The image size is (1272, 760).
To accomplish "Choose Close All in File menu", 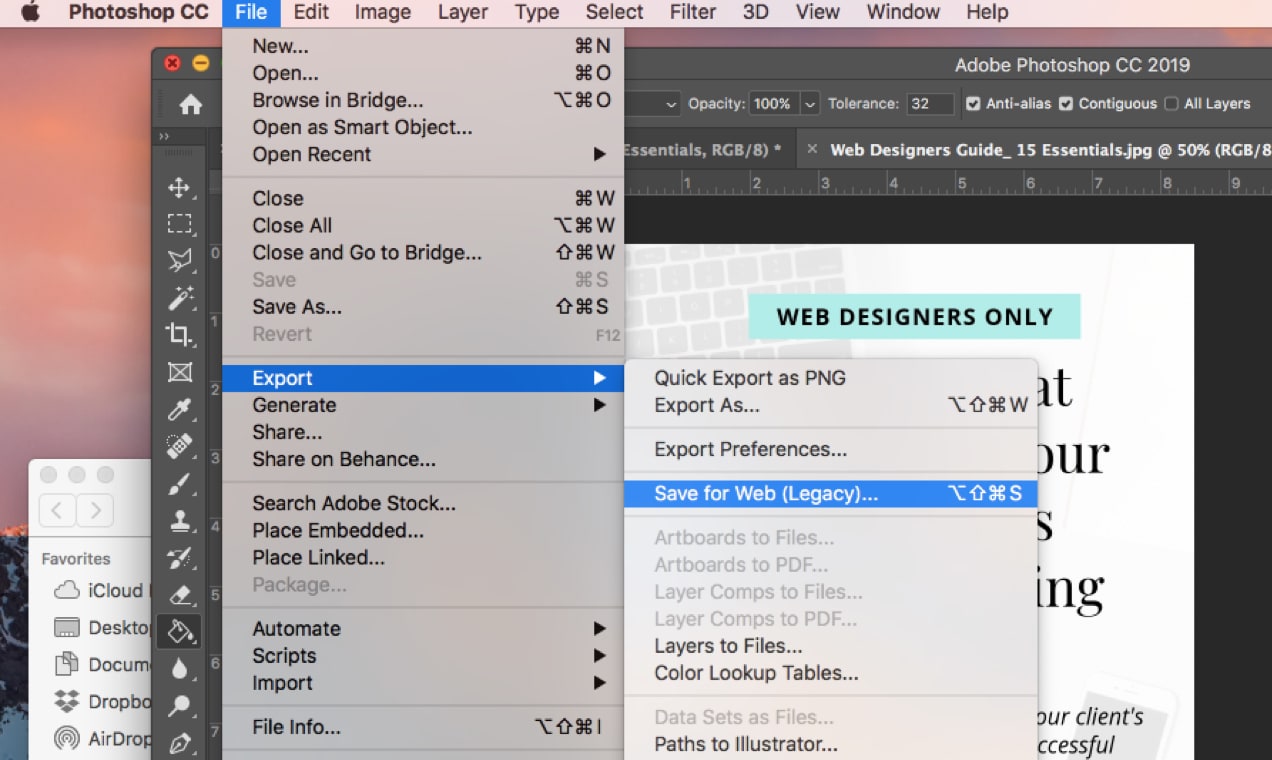I will pos(423,225).
